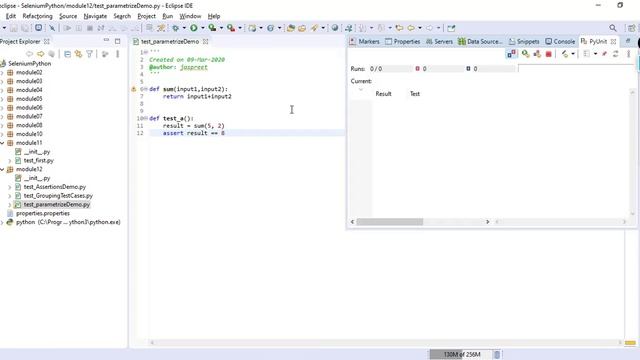The image size is (640, 360).
Task: Click the PyUnit scroll right arrow
Action: 487,222
